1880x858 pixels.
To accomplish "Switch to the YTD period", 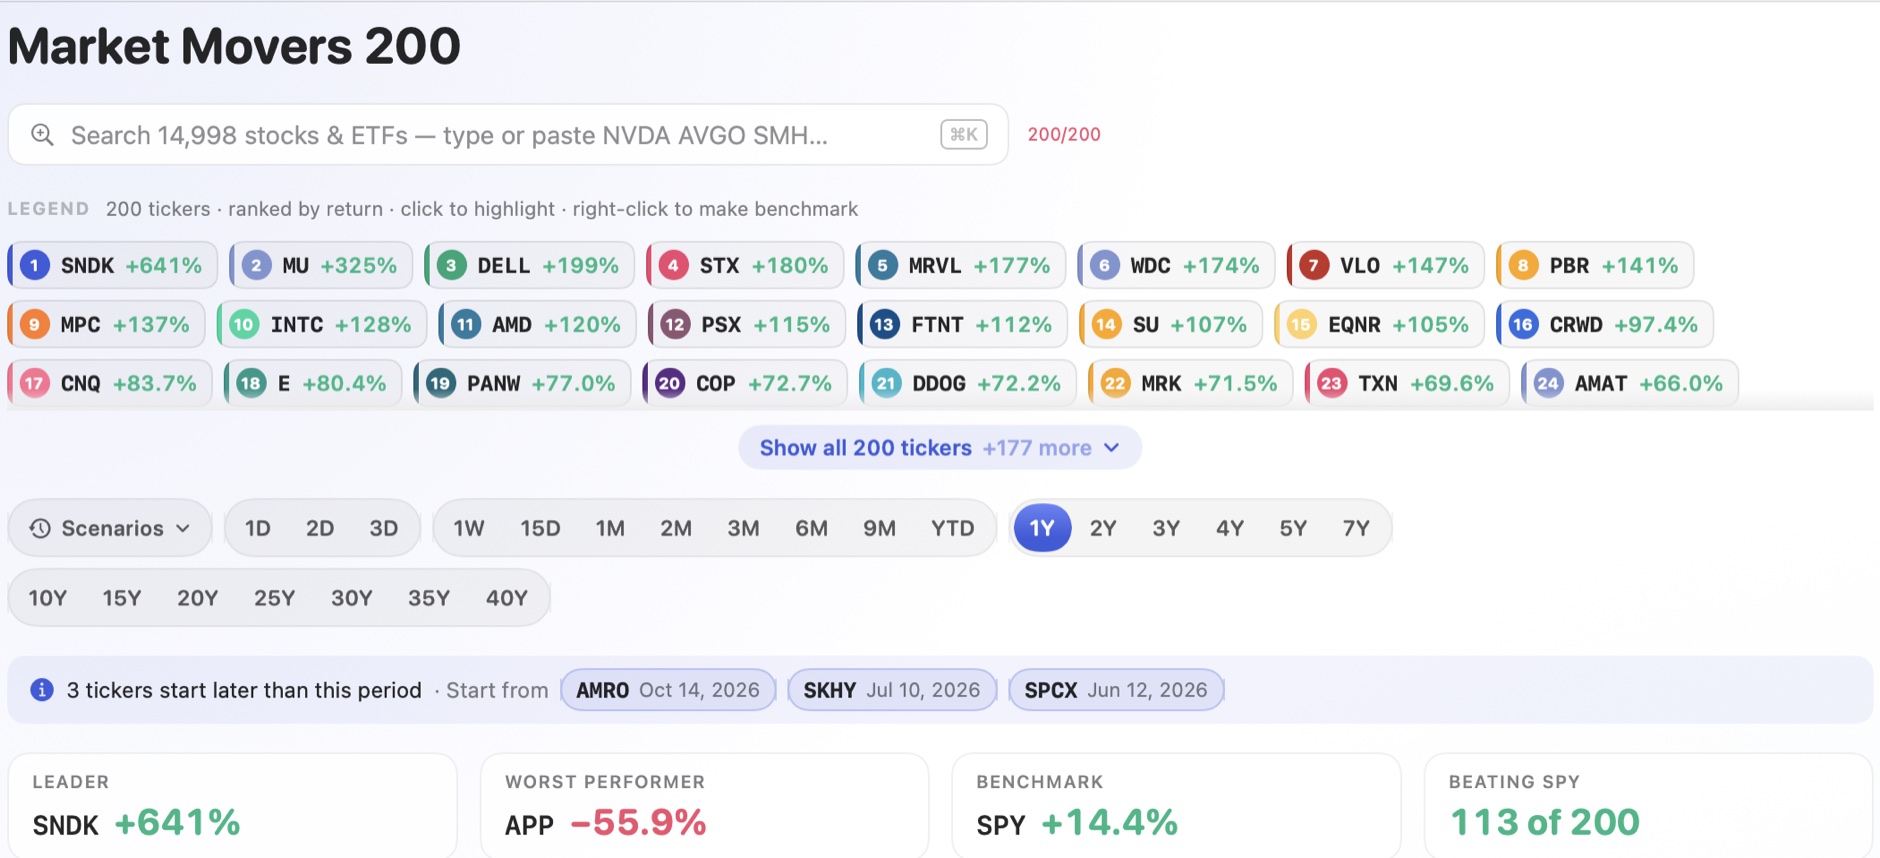I will [x=952, y=528].
